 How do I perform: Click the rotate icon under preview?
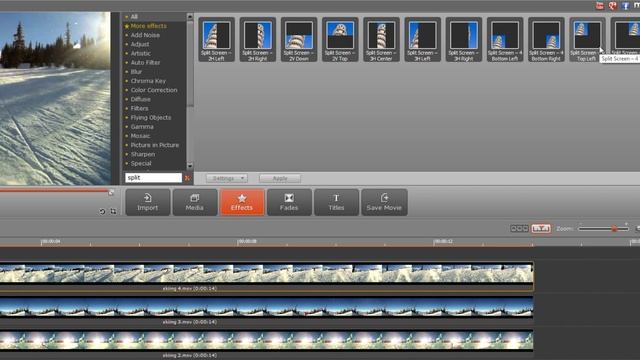(x=102, y=211)
